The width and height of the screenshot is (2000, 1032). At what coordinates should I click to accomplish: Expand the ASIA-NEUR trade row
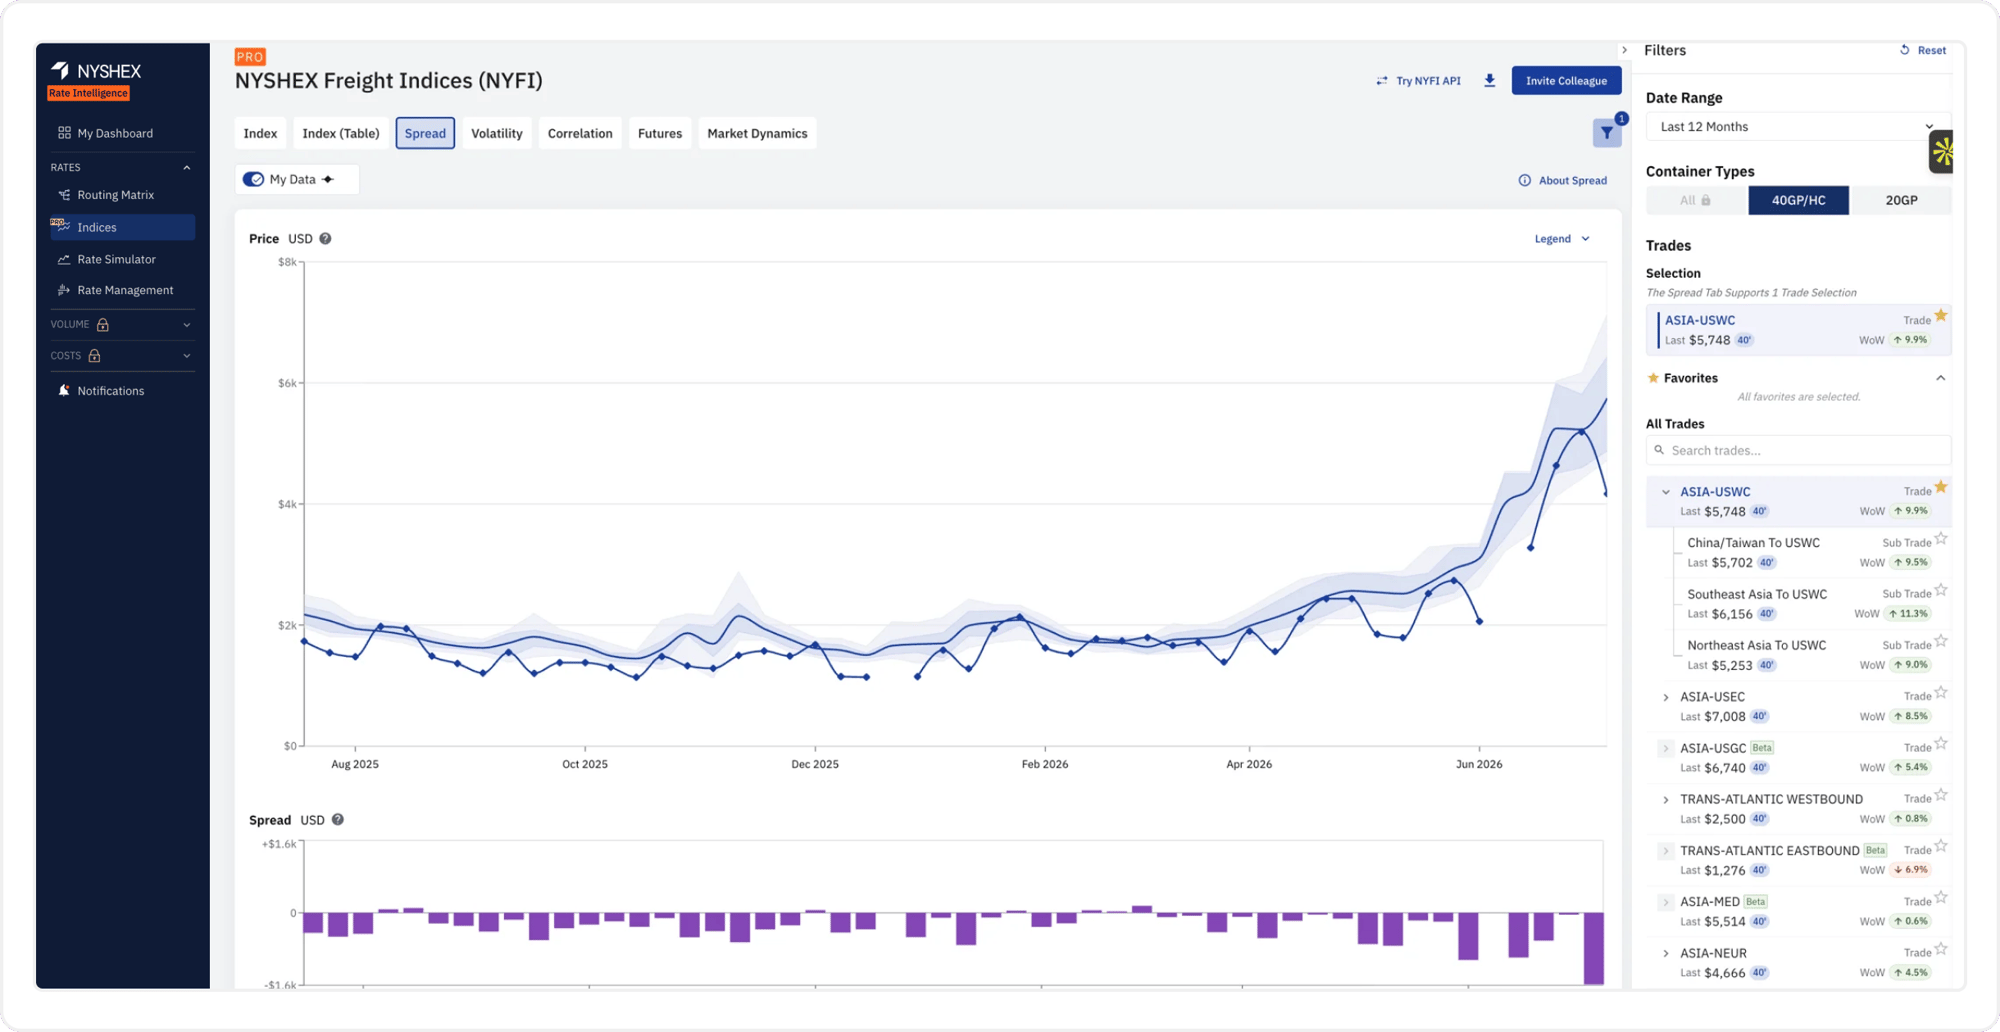[1666, 954]
